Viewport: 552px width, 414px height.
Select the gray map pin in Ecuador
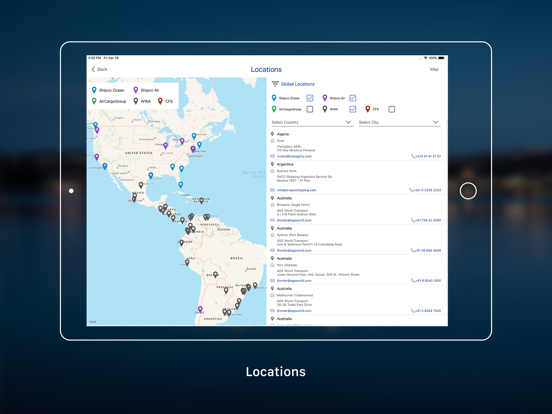coord(182,243)
